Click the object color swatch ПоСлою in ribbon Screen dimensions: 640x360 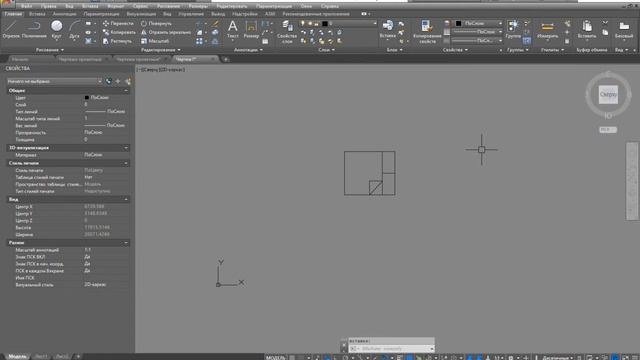pyautogui.click(x=458, y=24)
